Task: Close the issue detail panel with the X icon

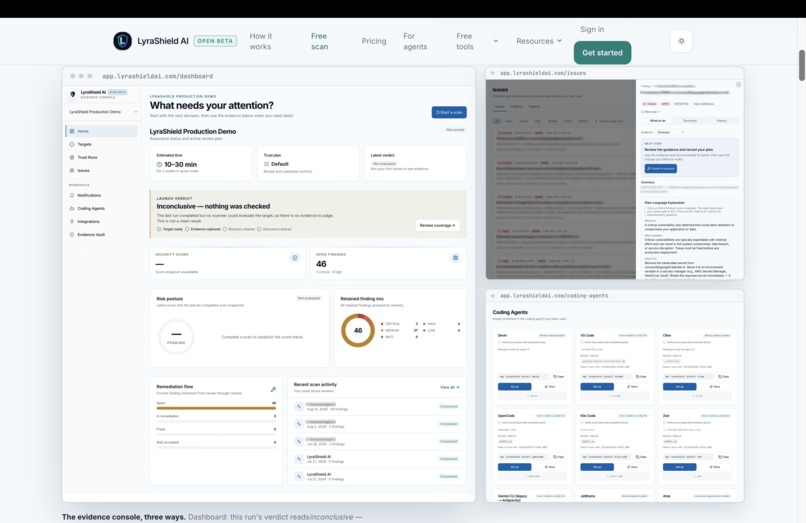Action: [738, 85]
